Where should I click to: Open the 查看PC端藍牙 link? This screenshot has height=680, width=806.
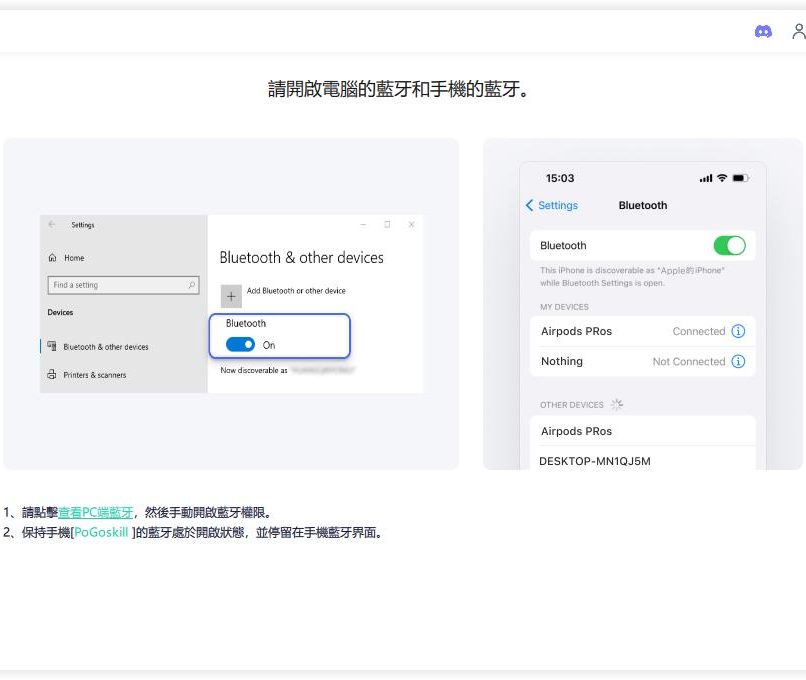pos(95,512)
